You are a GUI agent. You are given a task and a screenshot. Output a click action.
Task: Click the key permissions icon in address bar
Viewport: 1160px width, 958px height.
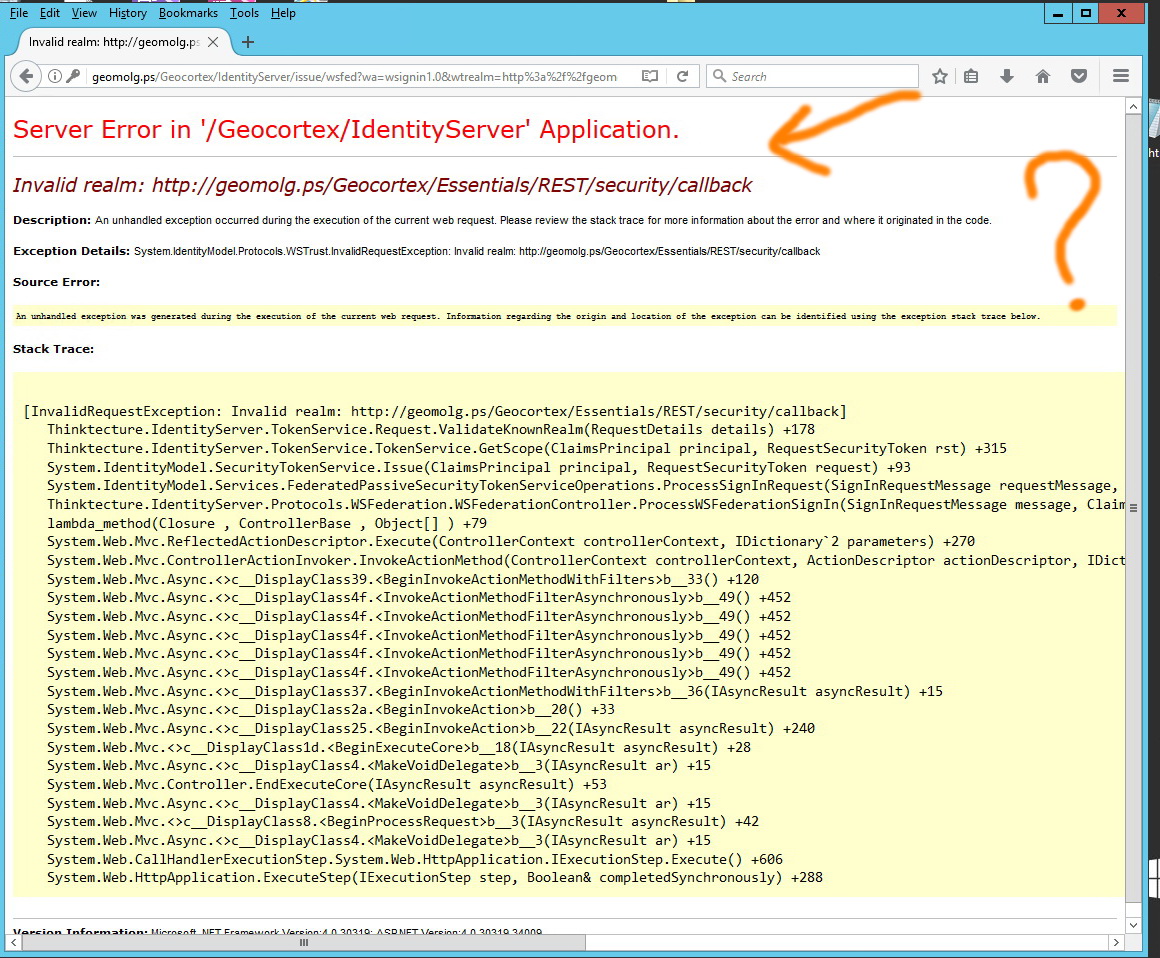[x=73, y=76]
